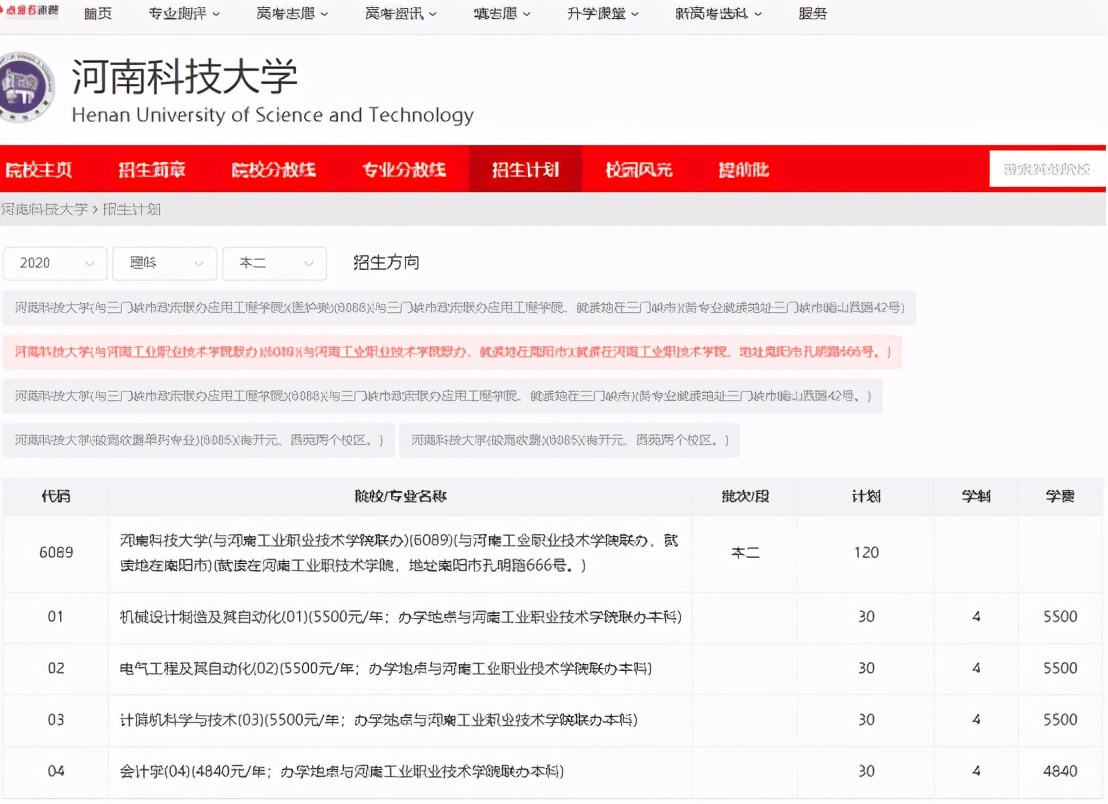Open the 提前批 tab
This screenshot has height=804, width=1108.
(x=743, y=168)
